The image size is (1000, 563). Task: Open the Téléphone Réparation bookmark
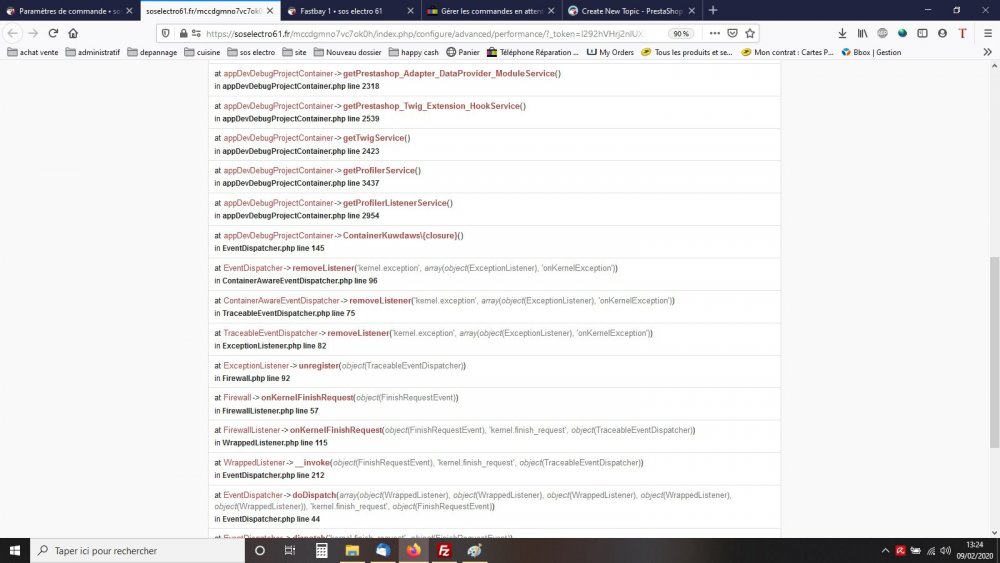[x=533, y=52]
